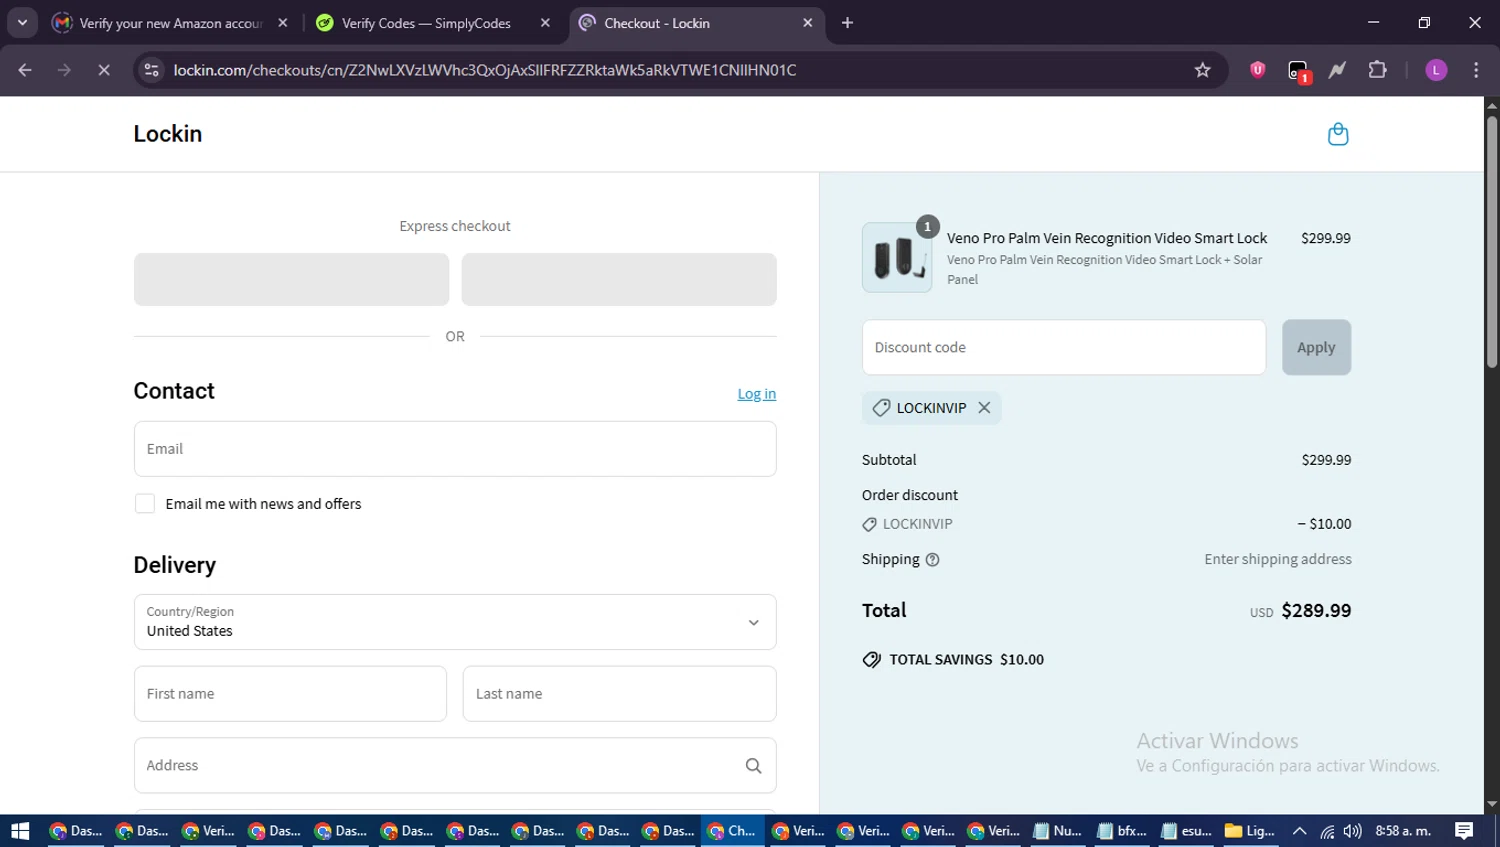
Task: Choose the first express checkout button
Action: point(291,279)
